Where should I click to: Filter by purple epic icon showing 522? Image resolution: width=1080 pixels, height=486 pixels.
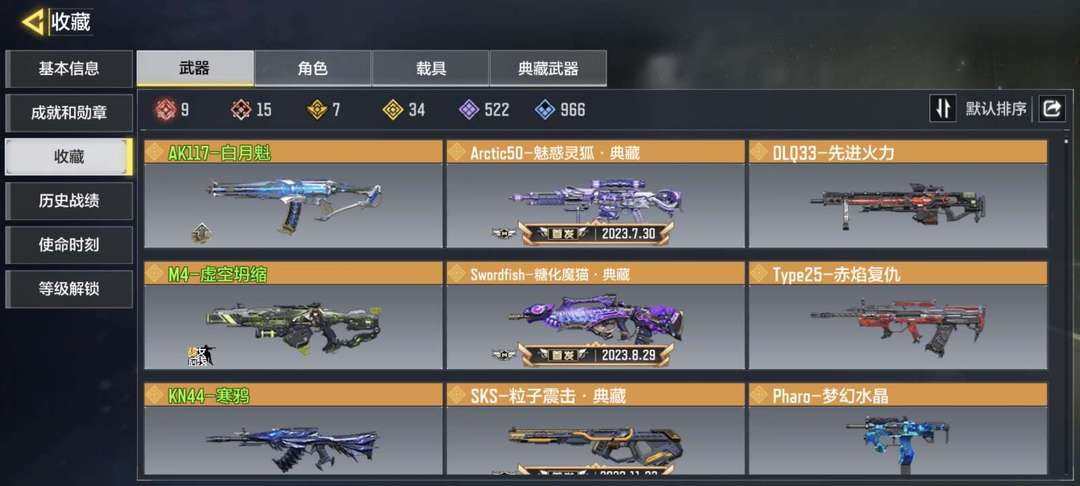coord(469,109)
